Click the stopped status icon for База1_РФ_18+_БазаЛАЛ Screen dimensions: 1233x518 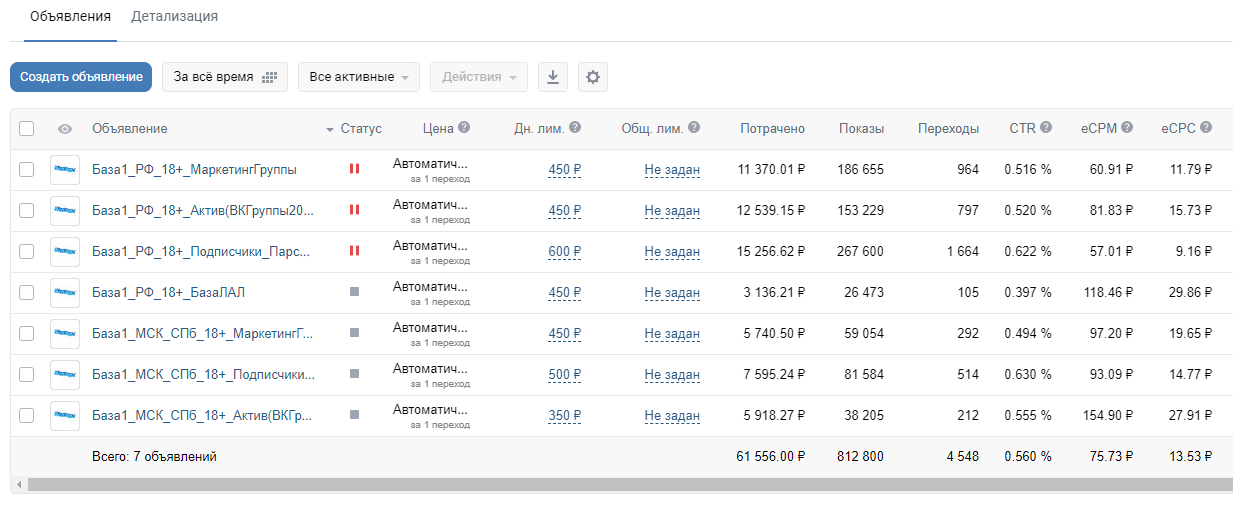354,292
